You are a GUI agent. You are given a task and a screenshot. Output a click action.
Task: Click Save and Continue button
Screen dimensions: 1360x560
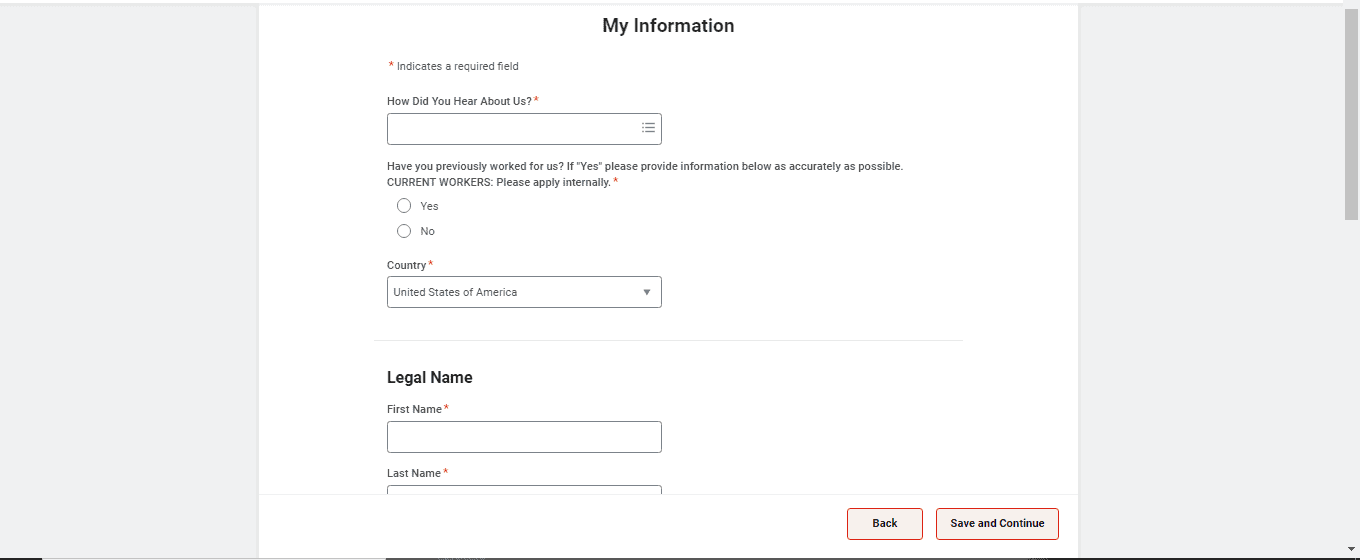pyautogui.click(x=997, y=524)
